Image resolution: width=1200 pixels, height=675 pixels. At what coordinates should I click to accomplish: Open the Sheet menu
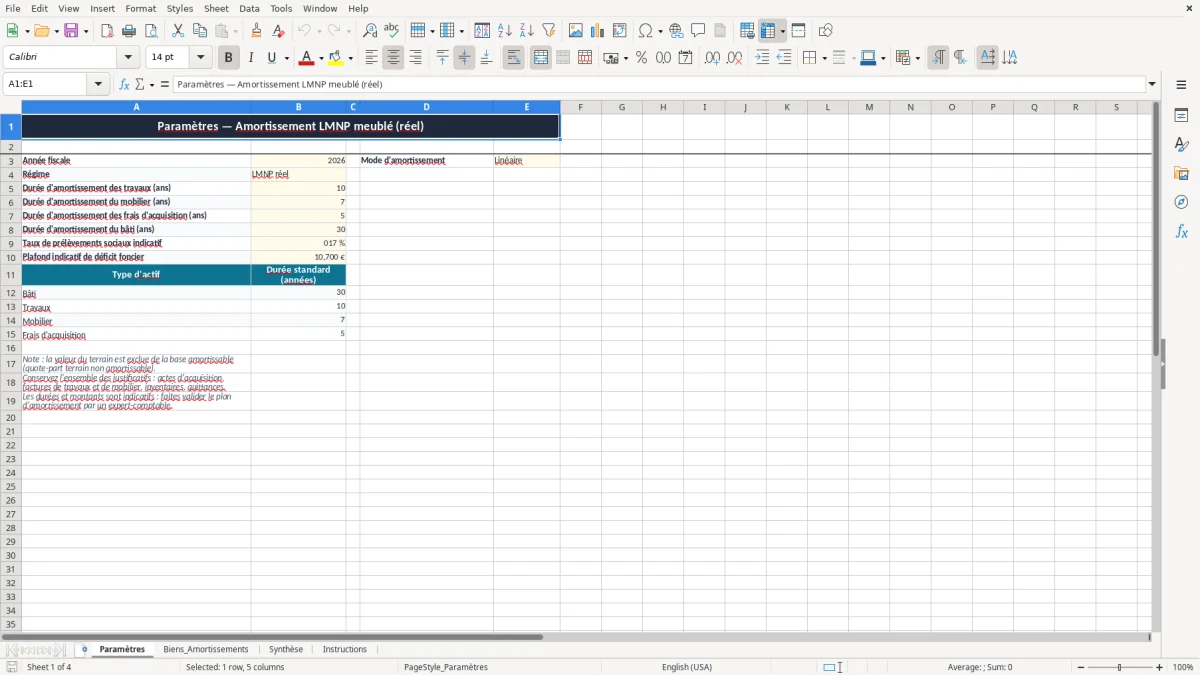[x=216, y=8]
